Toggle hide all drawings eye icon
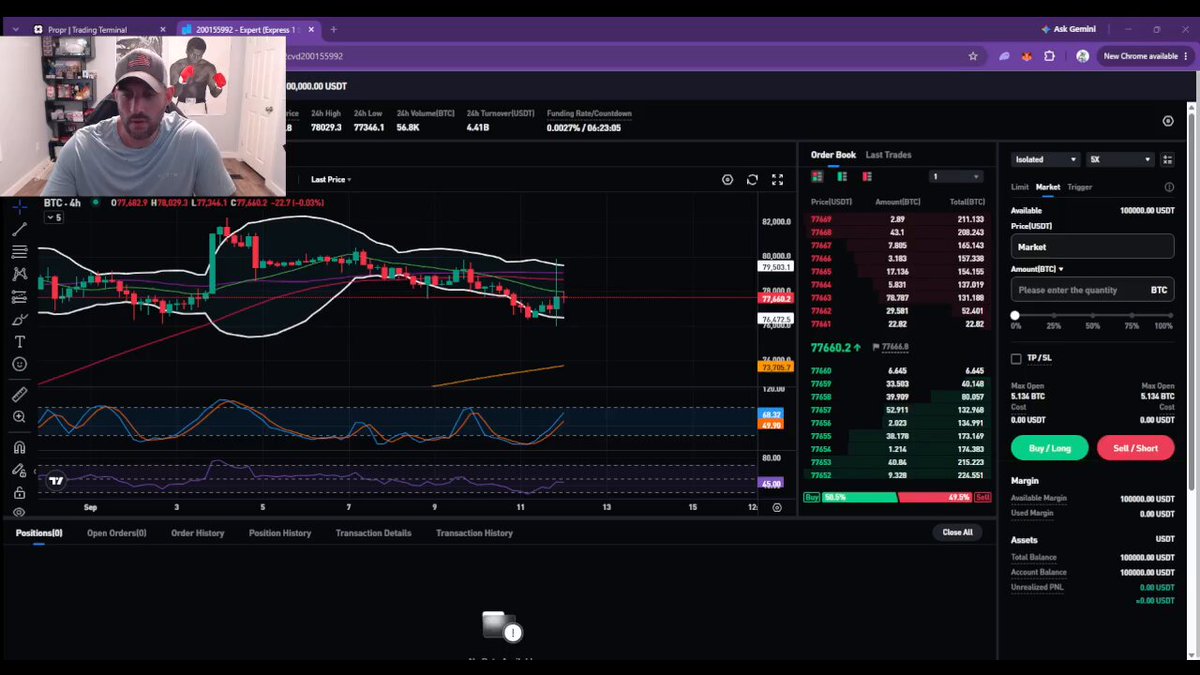This screenshot has height=675, width=1200. (x=19, y=512)
